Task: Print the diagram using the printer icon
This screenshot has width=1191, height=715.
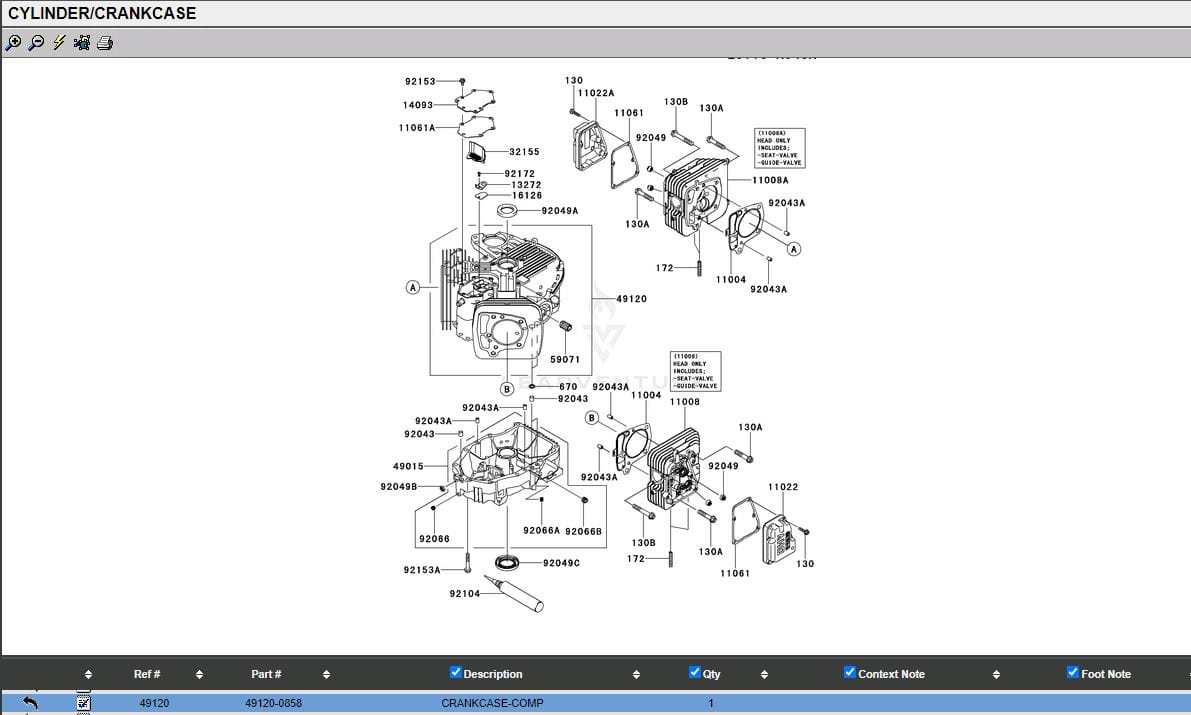Action: click(x=105, y=43)
